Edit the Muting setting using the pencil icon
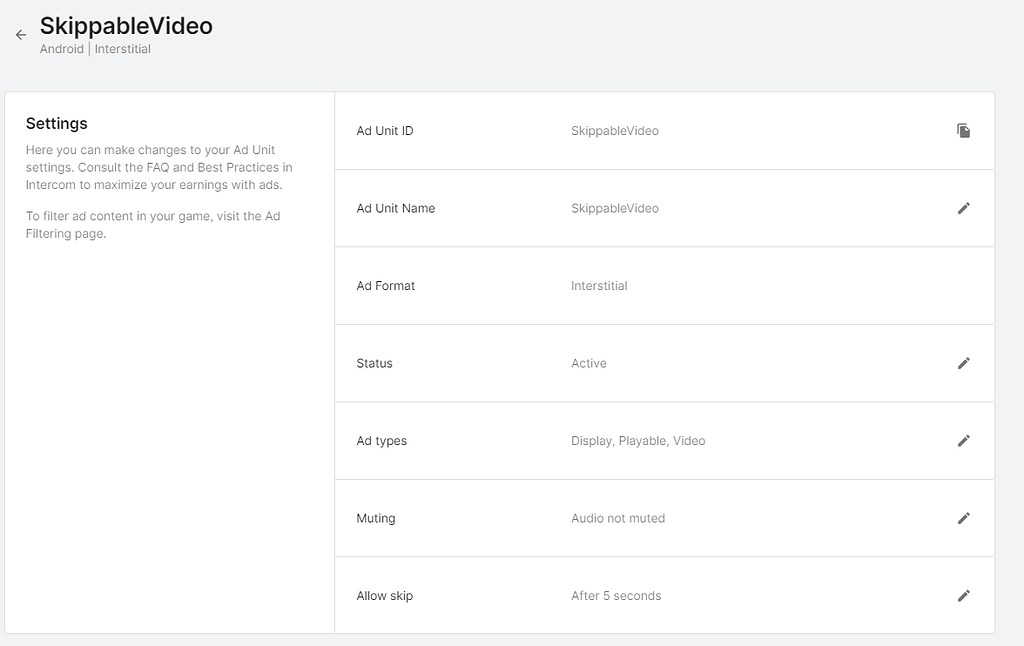Image resolution: width=1024 pixels, height=646 pixels. (x=964, y=518)
